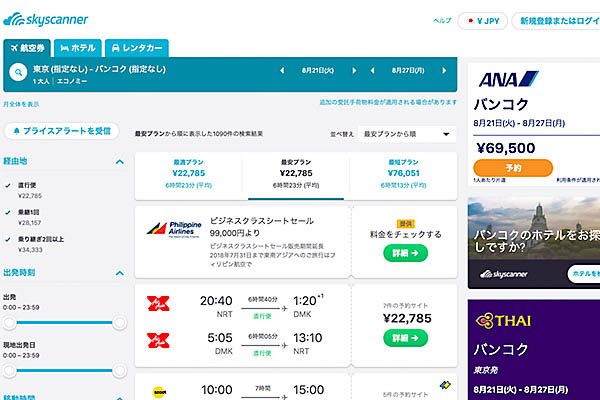Collapse the 経由地 filter section

tap(120, 162)
